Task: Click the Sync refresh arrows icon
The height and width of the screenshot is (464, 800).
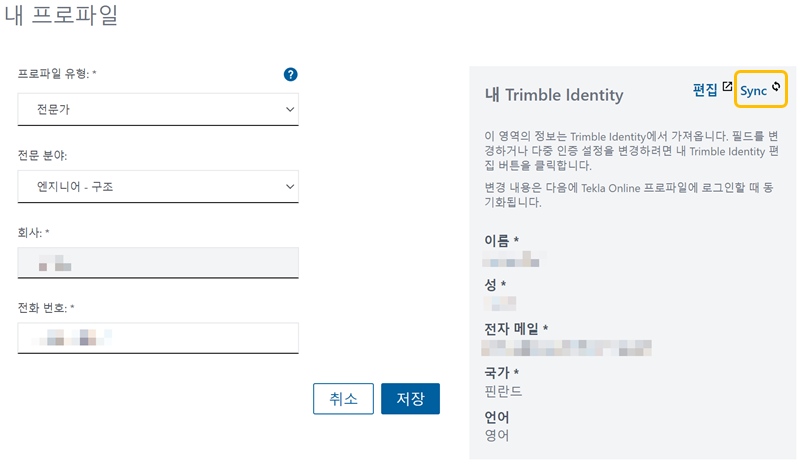Action: [x=776, y=89]
